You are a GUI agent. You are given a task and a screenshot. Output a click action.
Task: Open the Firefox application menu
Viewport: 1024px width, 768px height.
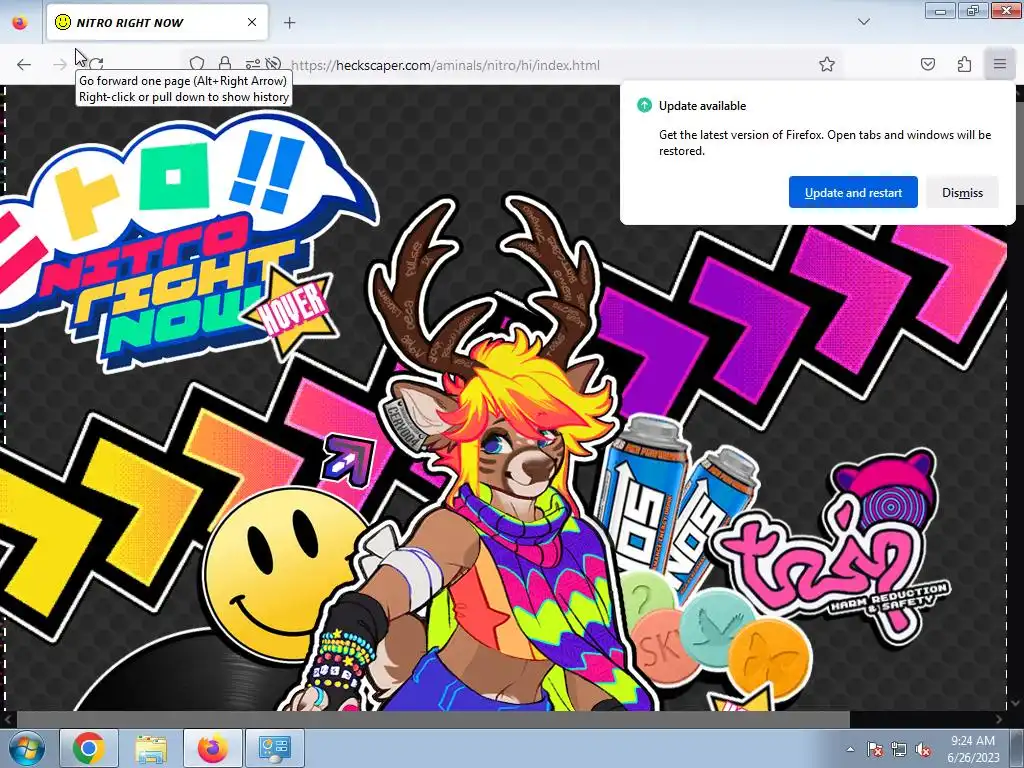tap(999, 64)
